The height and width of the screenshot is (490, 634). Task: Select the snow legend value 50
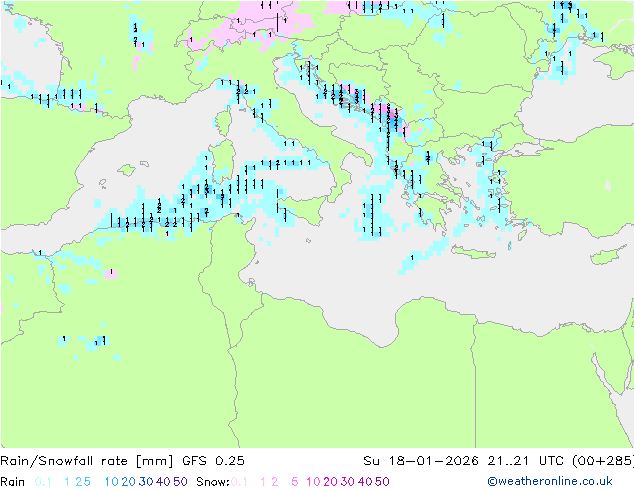383,482
